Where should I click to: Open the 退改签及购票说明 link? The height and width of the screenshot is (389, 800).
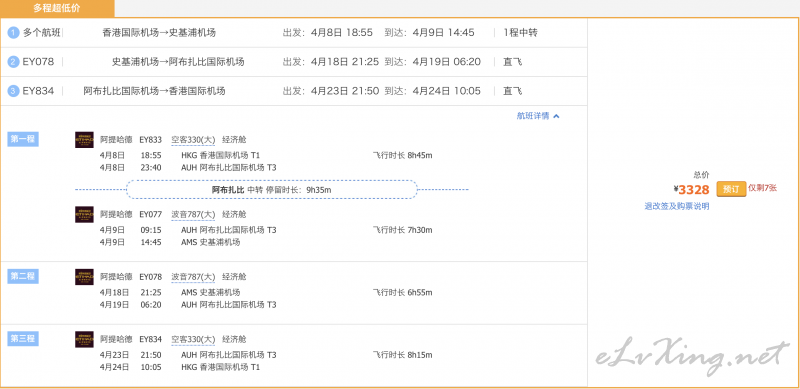point(677,206)
